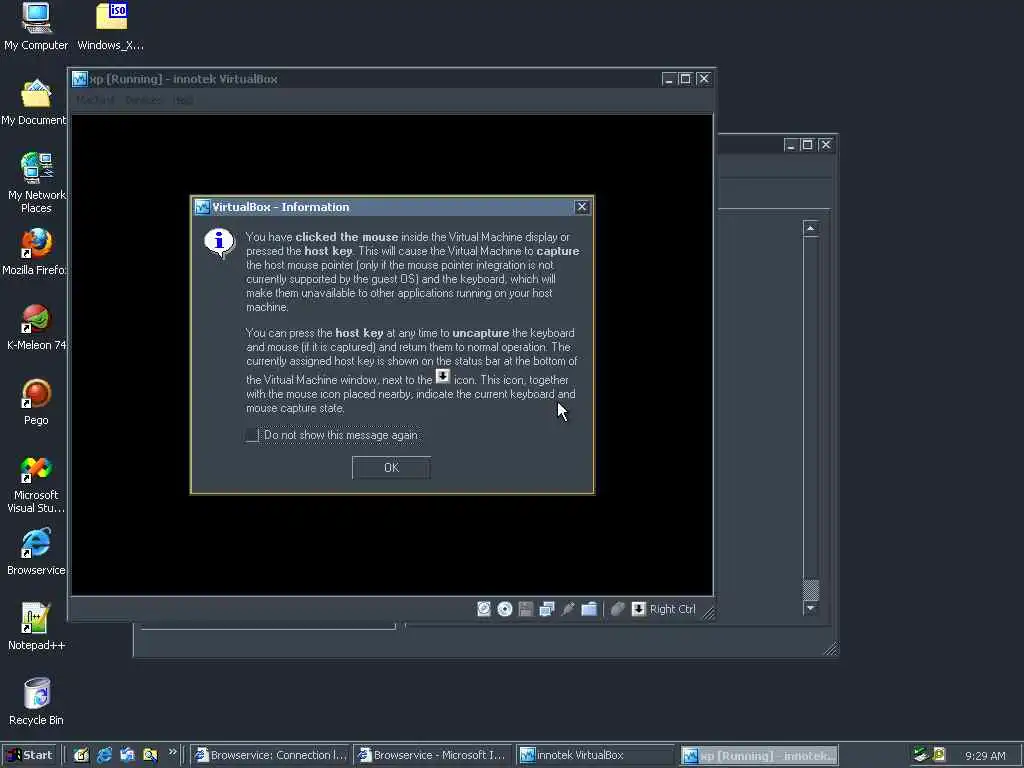This screenshot has width=1024, height=768.
Task: Click Internet Explorer quick launch icon
Action: (x=104, y=755)
